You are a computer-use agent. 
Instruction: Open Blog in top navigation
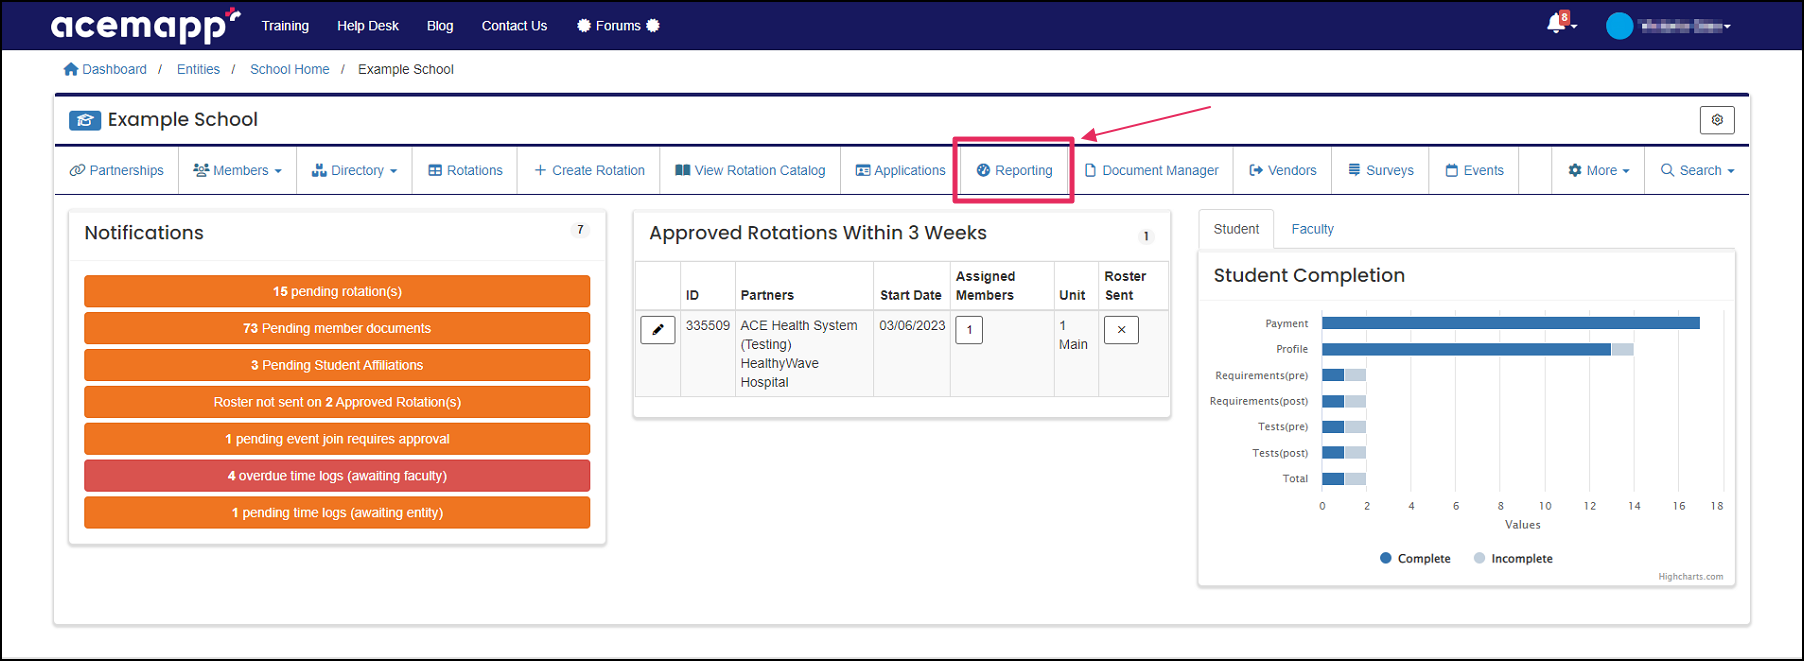[440, 26]
